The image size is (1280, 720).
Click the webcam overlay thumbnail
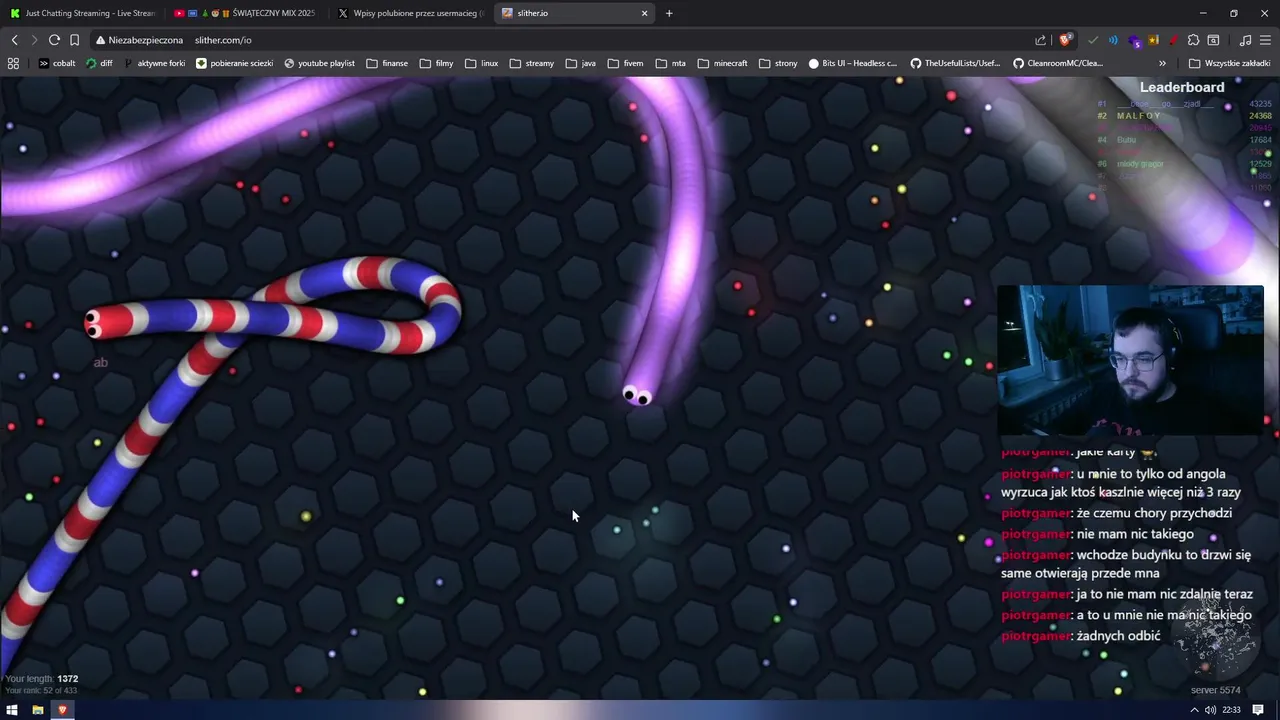pos(1130,360)
